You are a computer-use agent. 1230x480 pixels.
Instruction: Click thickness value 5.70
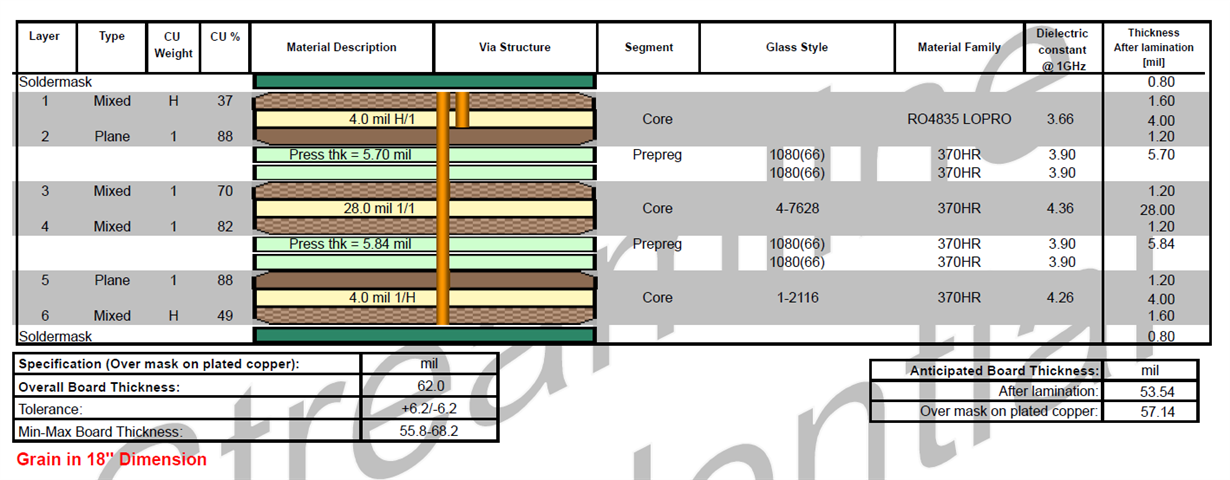pos(1161,154)
